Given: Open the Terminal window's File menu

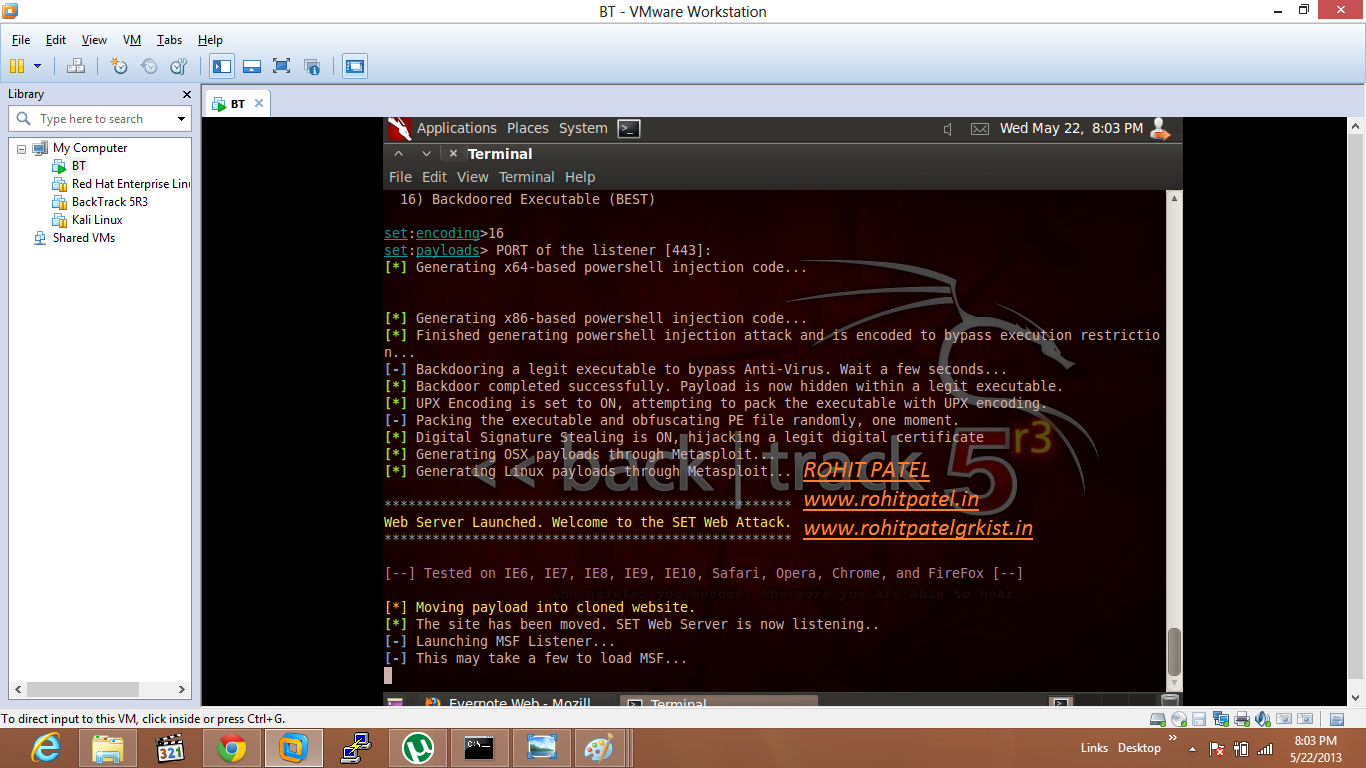Looking at the screenshot, I should pos(400,177).
